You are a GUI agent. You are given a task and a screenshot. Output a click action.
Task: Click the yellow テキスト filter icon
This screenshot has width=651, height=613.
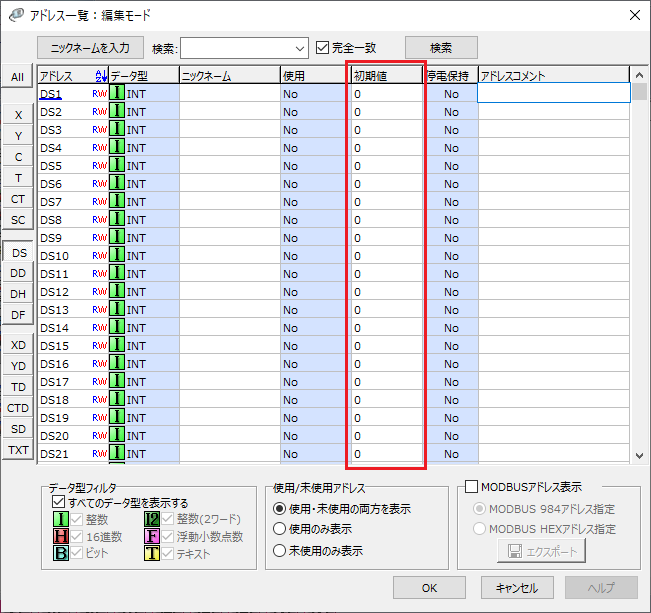pyautogui.click(x=152, y=553)
